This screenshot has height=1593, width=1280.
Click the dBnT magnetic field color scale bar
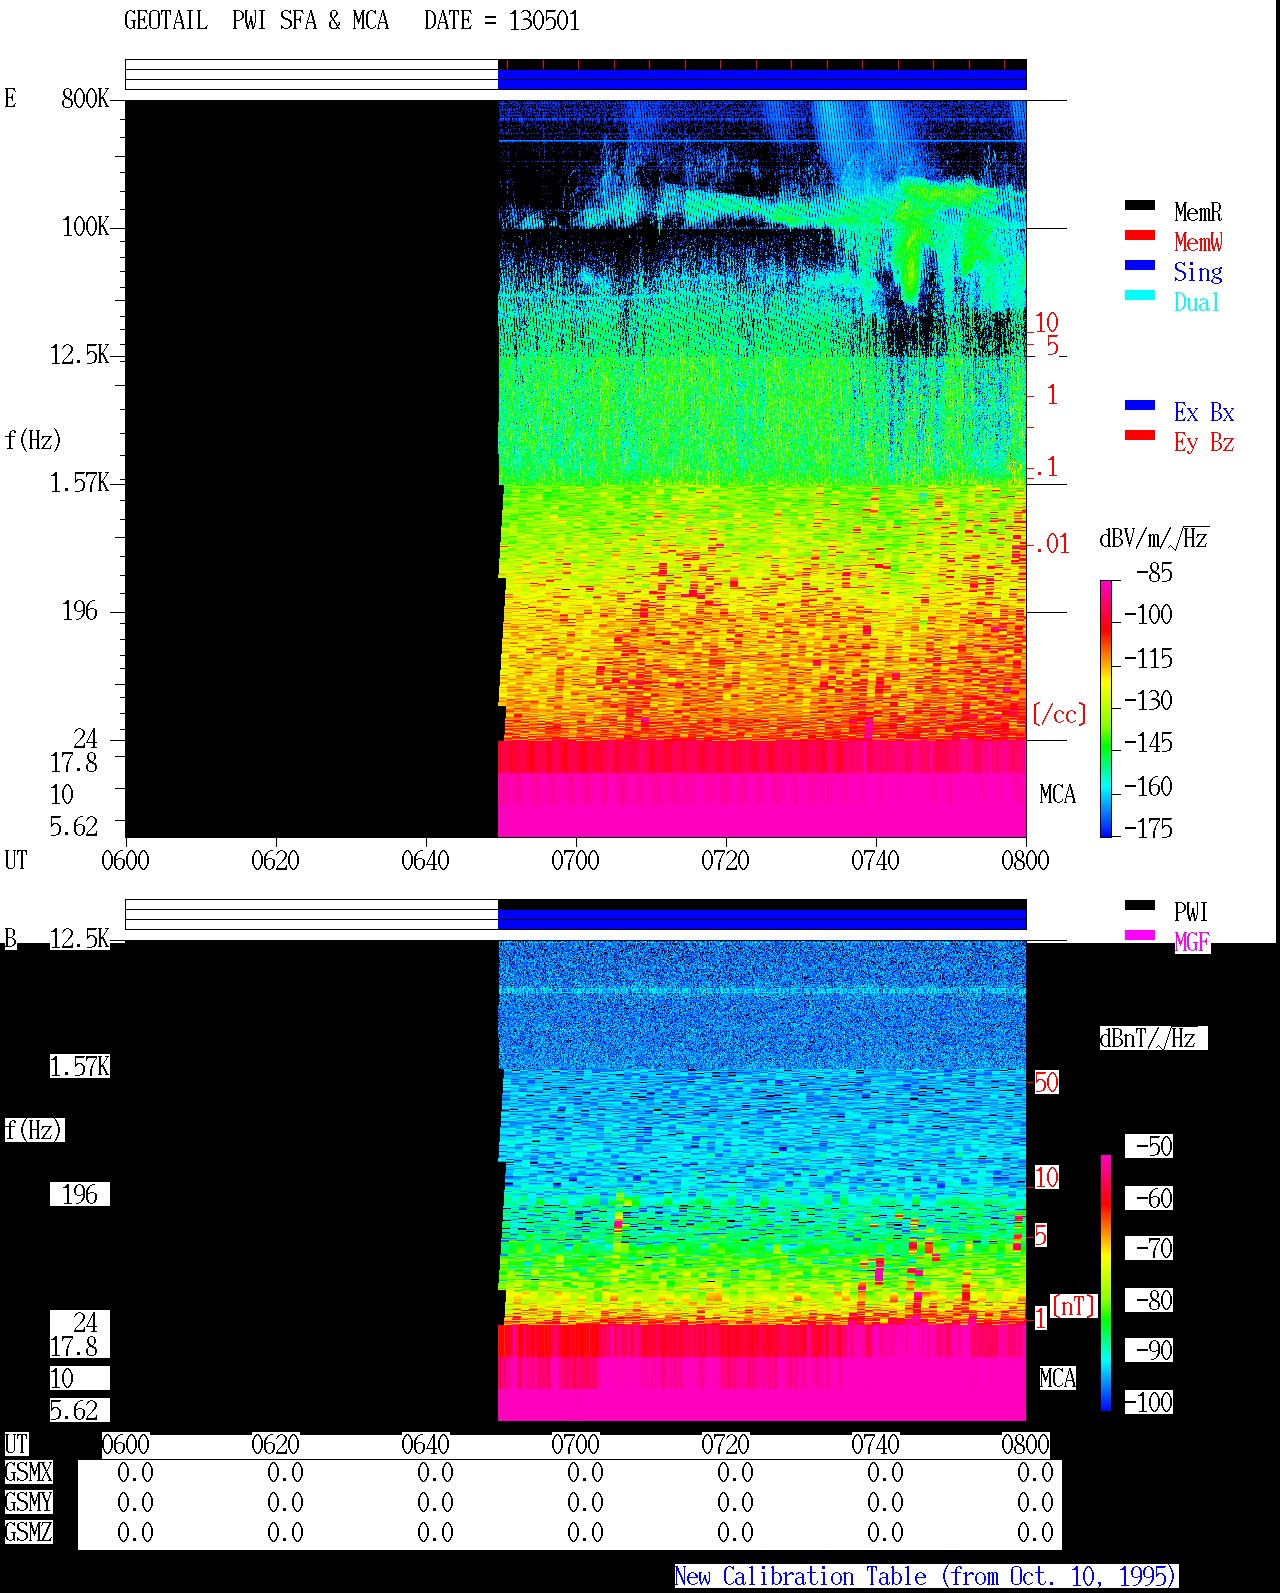[1105, 1283]
